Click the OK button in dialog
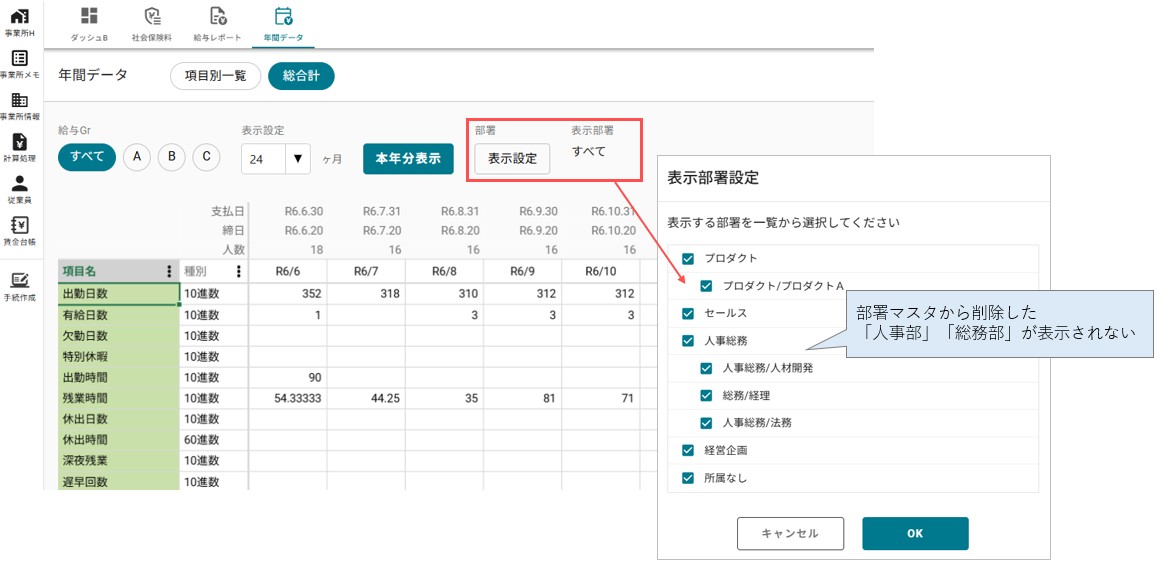This screenshot has width=1161, height=566. [x=915, y=533]
